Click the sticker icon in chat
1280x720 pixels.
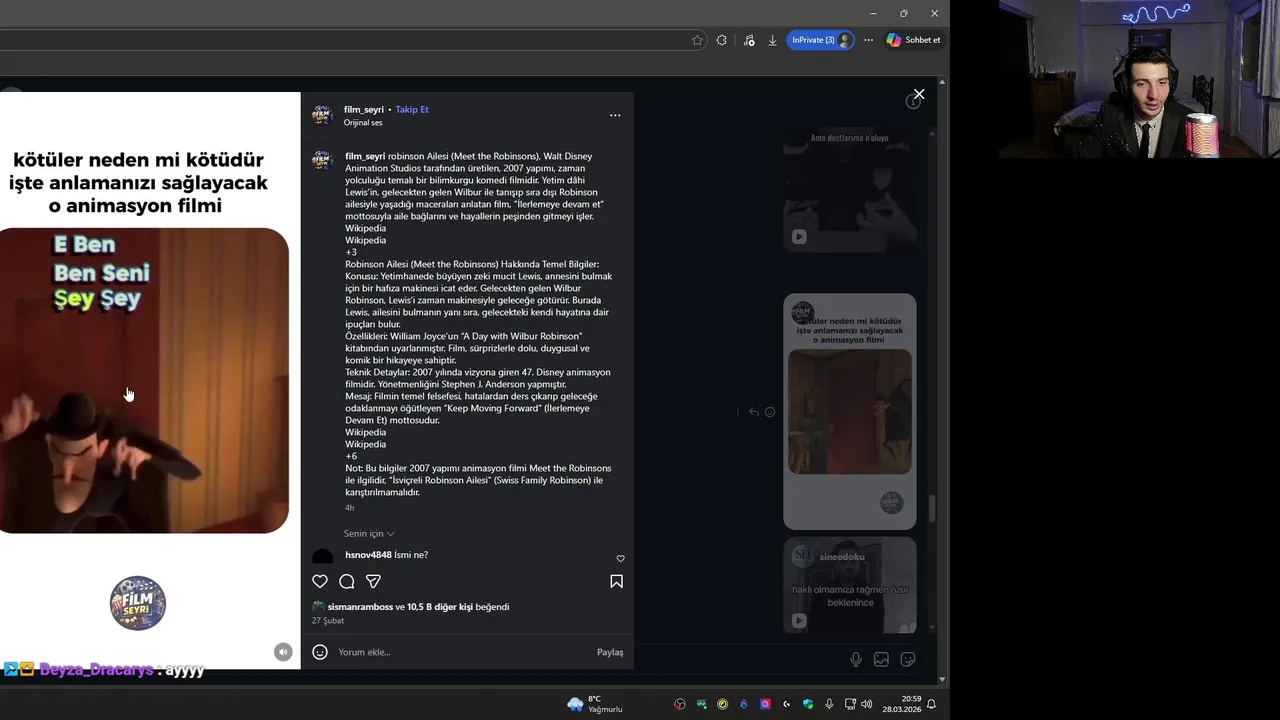[x=908, y=659]
